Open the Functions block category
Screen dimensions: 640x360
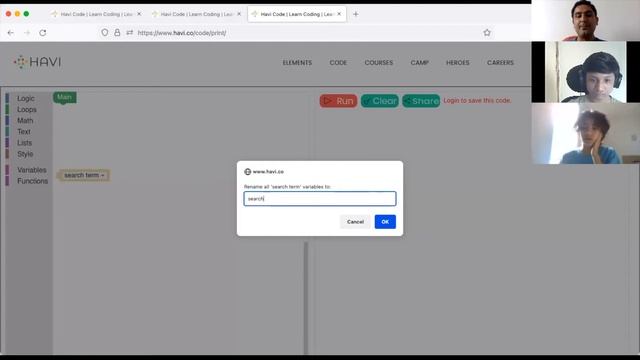click(32, 181)
